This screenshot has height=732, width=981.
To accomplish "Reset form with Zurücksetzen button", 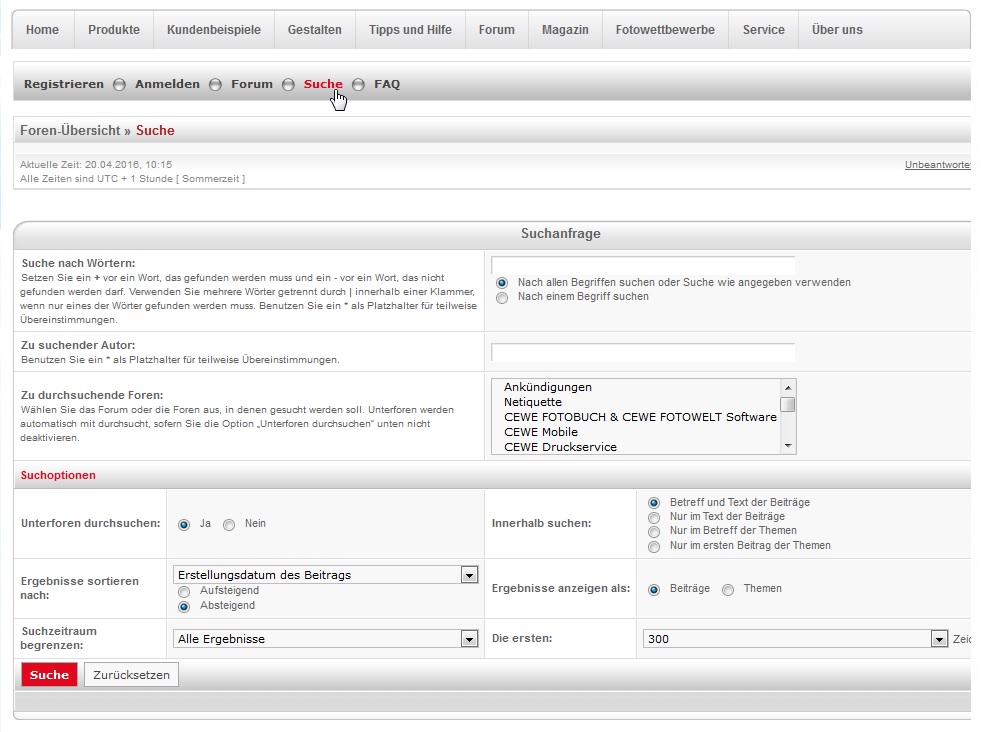I will tap(131, 675).
